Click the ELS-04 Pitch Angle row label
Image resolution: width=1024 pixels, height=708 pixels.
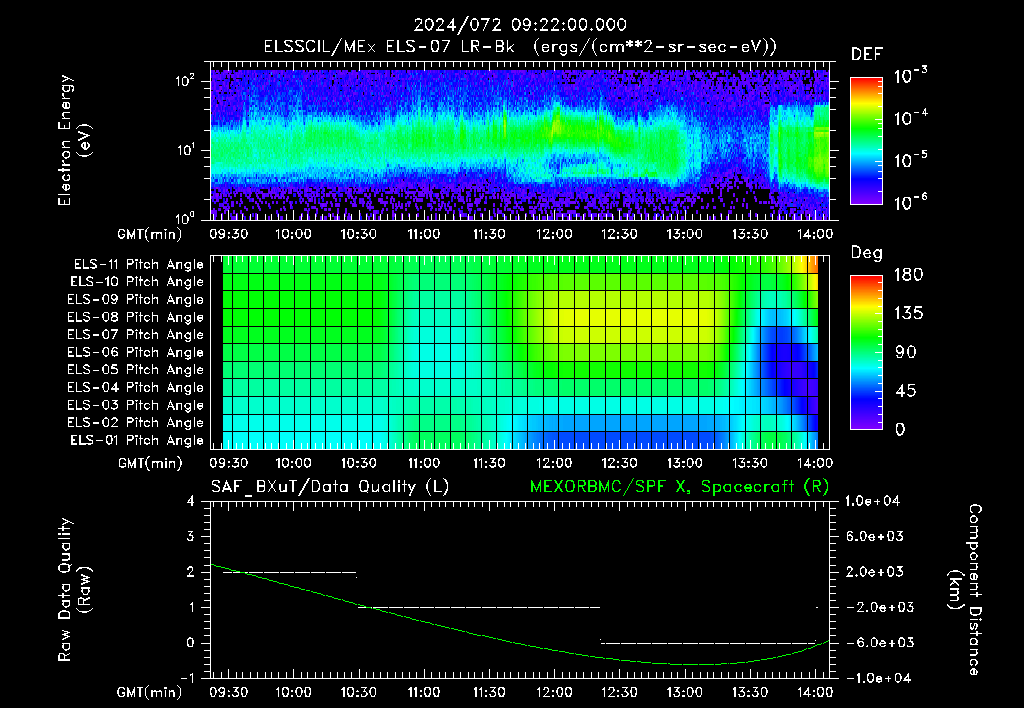tap(136, 387)
